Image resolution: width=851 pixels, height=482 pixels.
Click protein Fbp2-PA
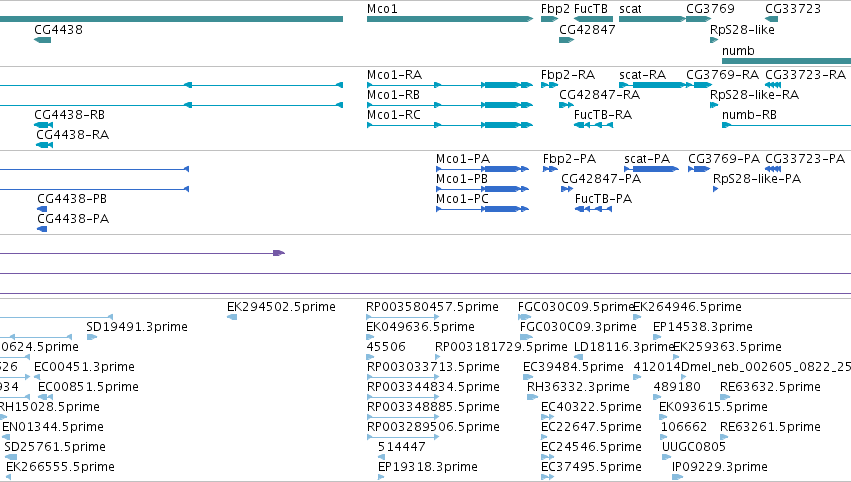tap(569, 159)
